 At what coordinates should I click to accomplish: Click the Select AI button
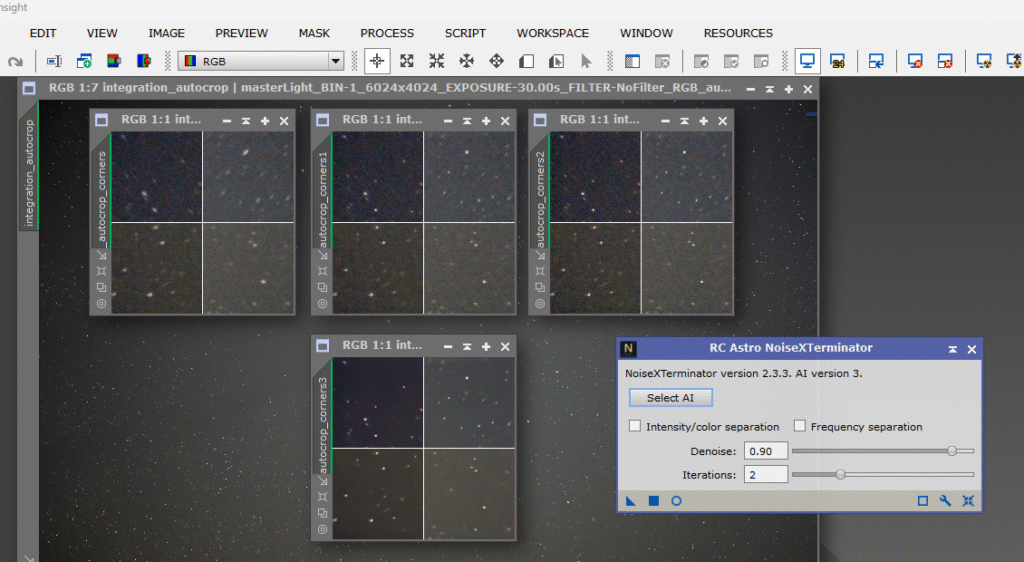coord(671,398)
